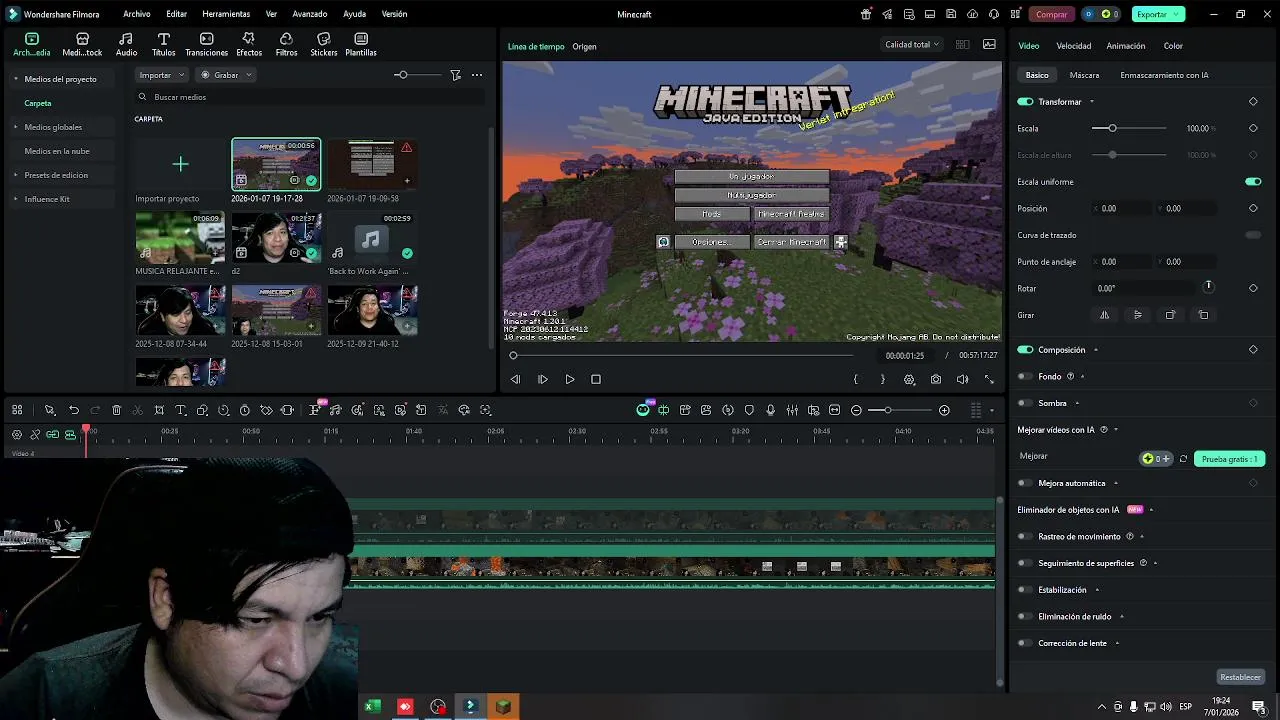Screen dimensions: 1280x720
Task: Click flip horizontal icon next to Girar
Action: tap(1104, 315)
